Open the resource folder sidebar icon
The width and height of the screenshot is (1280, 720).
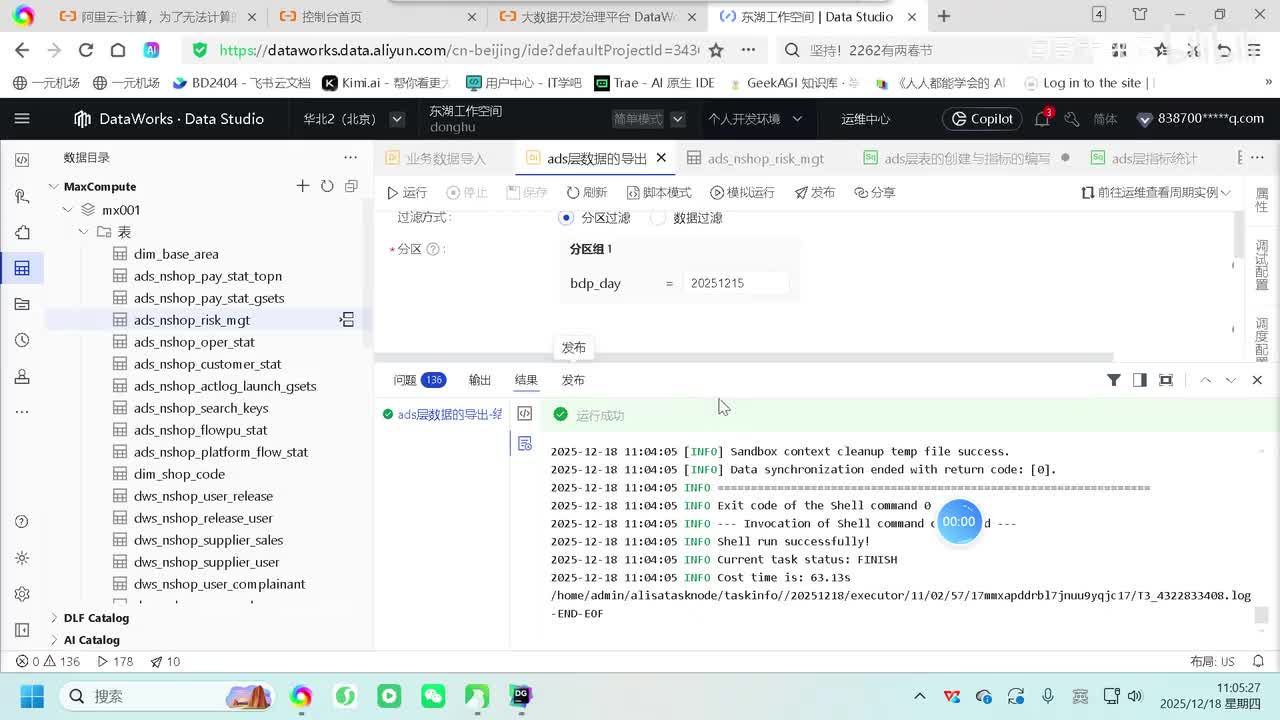coord(22,304)
